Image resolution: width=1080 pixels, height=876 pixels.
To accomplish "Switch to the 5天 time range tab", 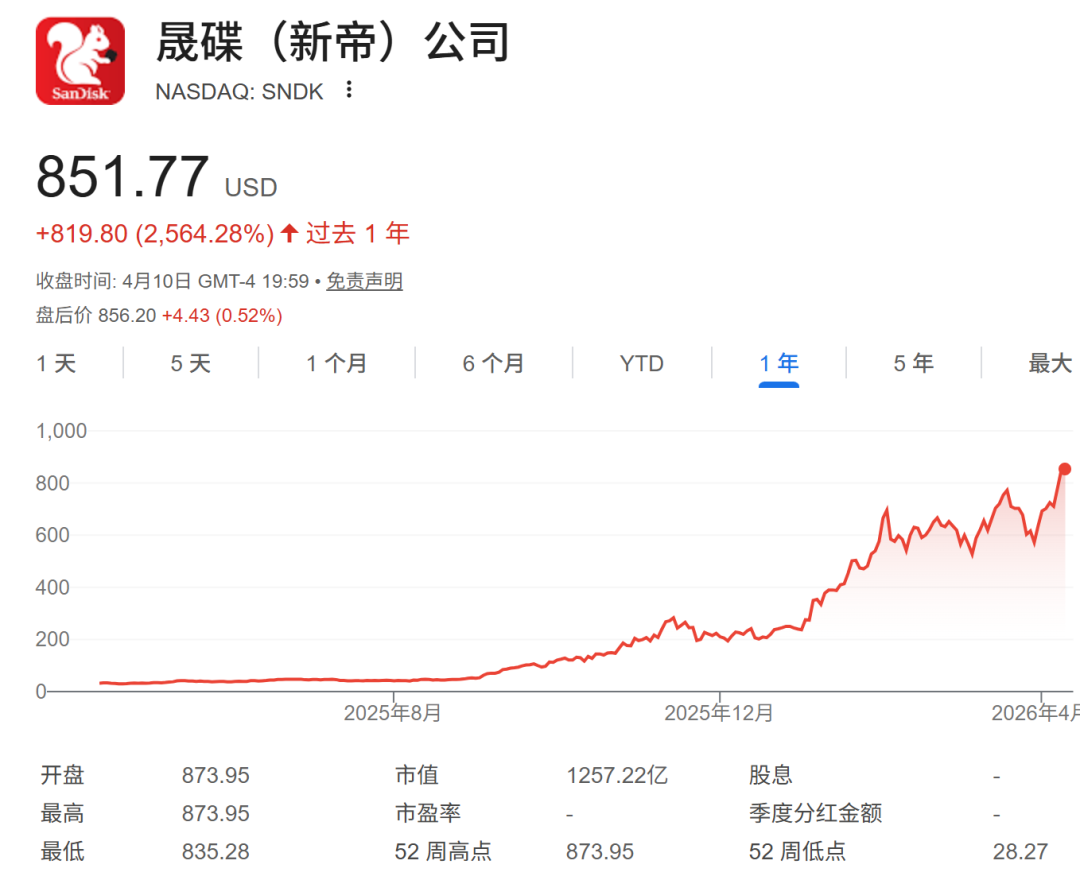I will tap(188, 363).
